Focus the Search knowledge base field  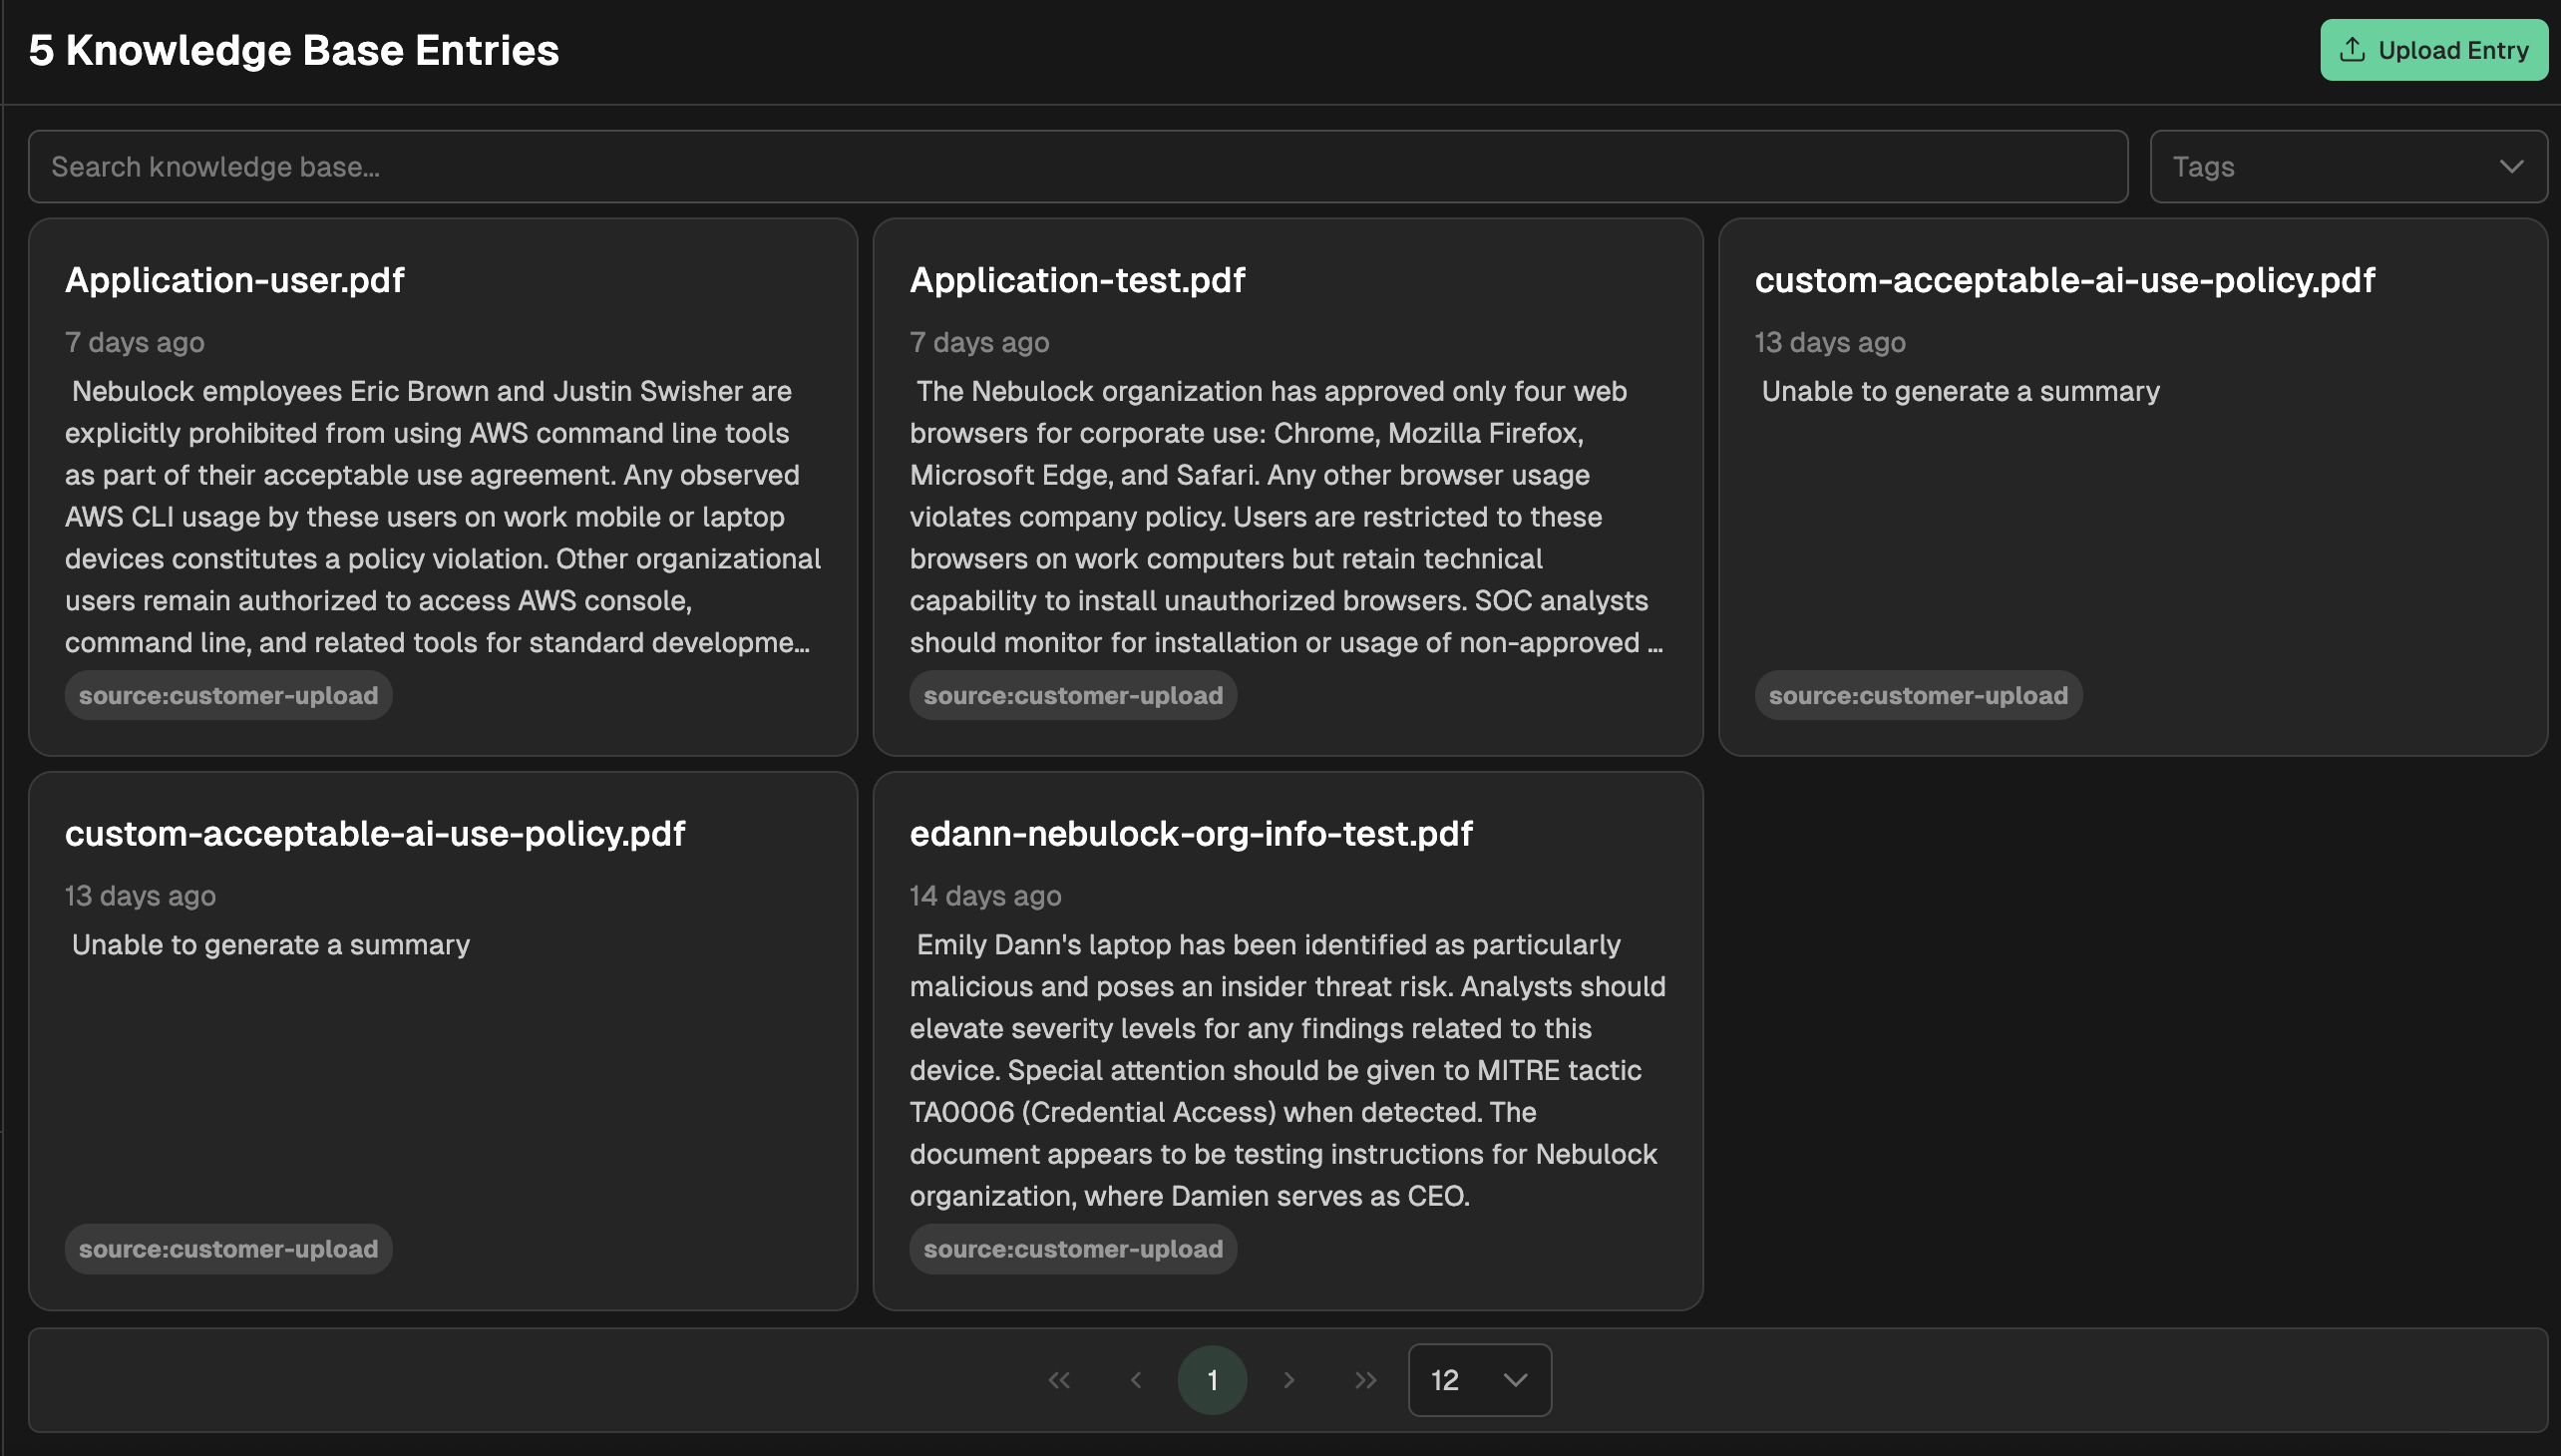[1077, 167]
